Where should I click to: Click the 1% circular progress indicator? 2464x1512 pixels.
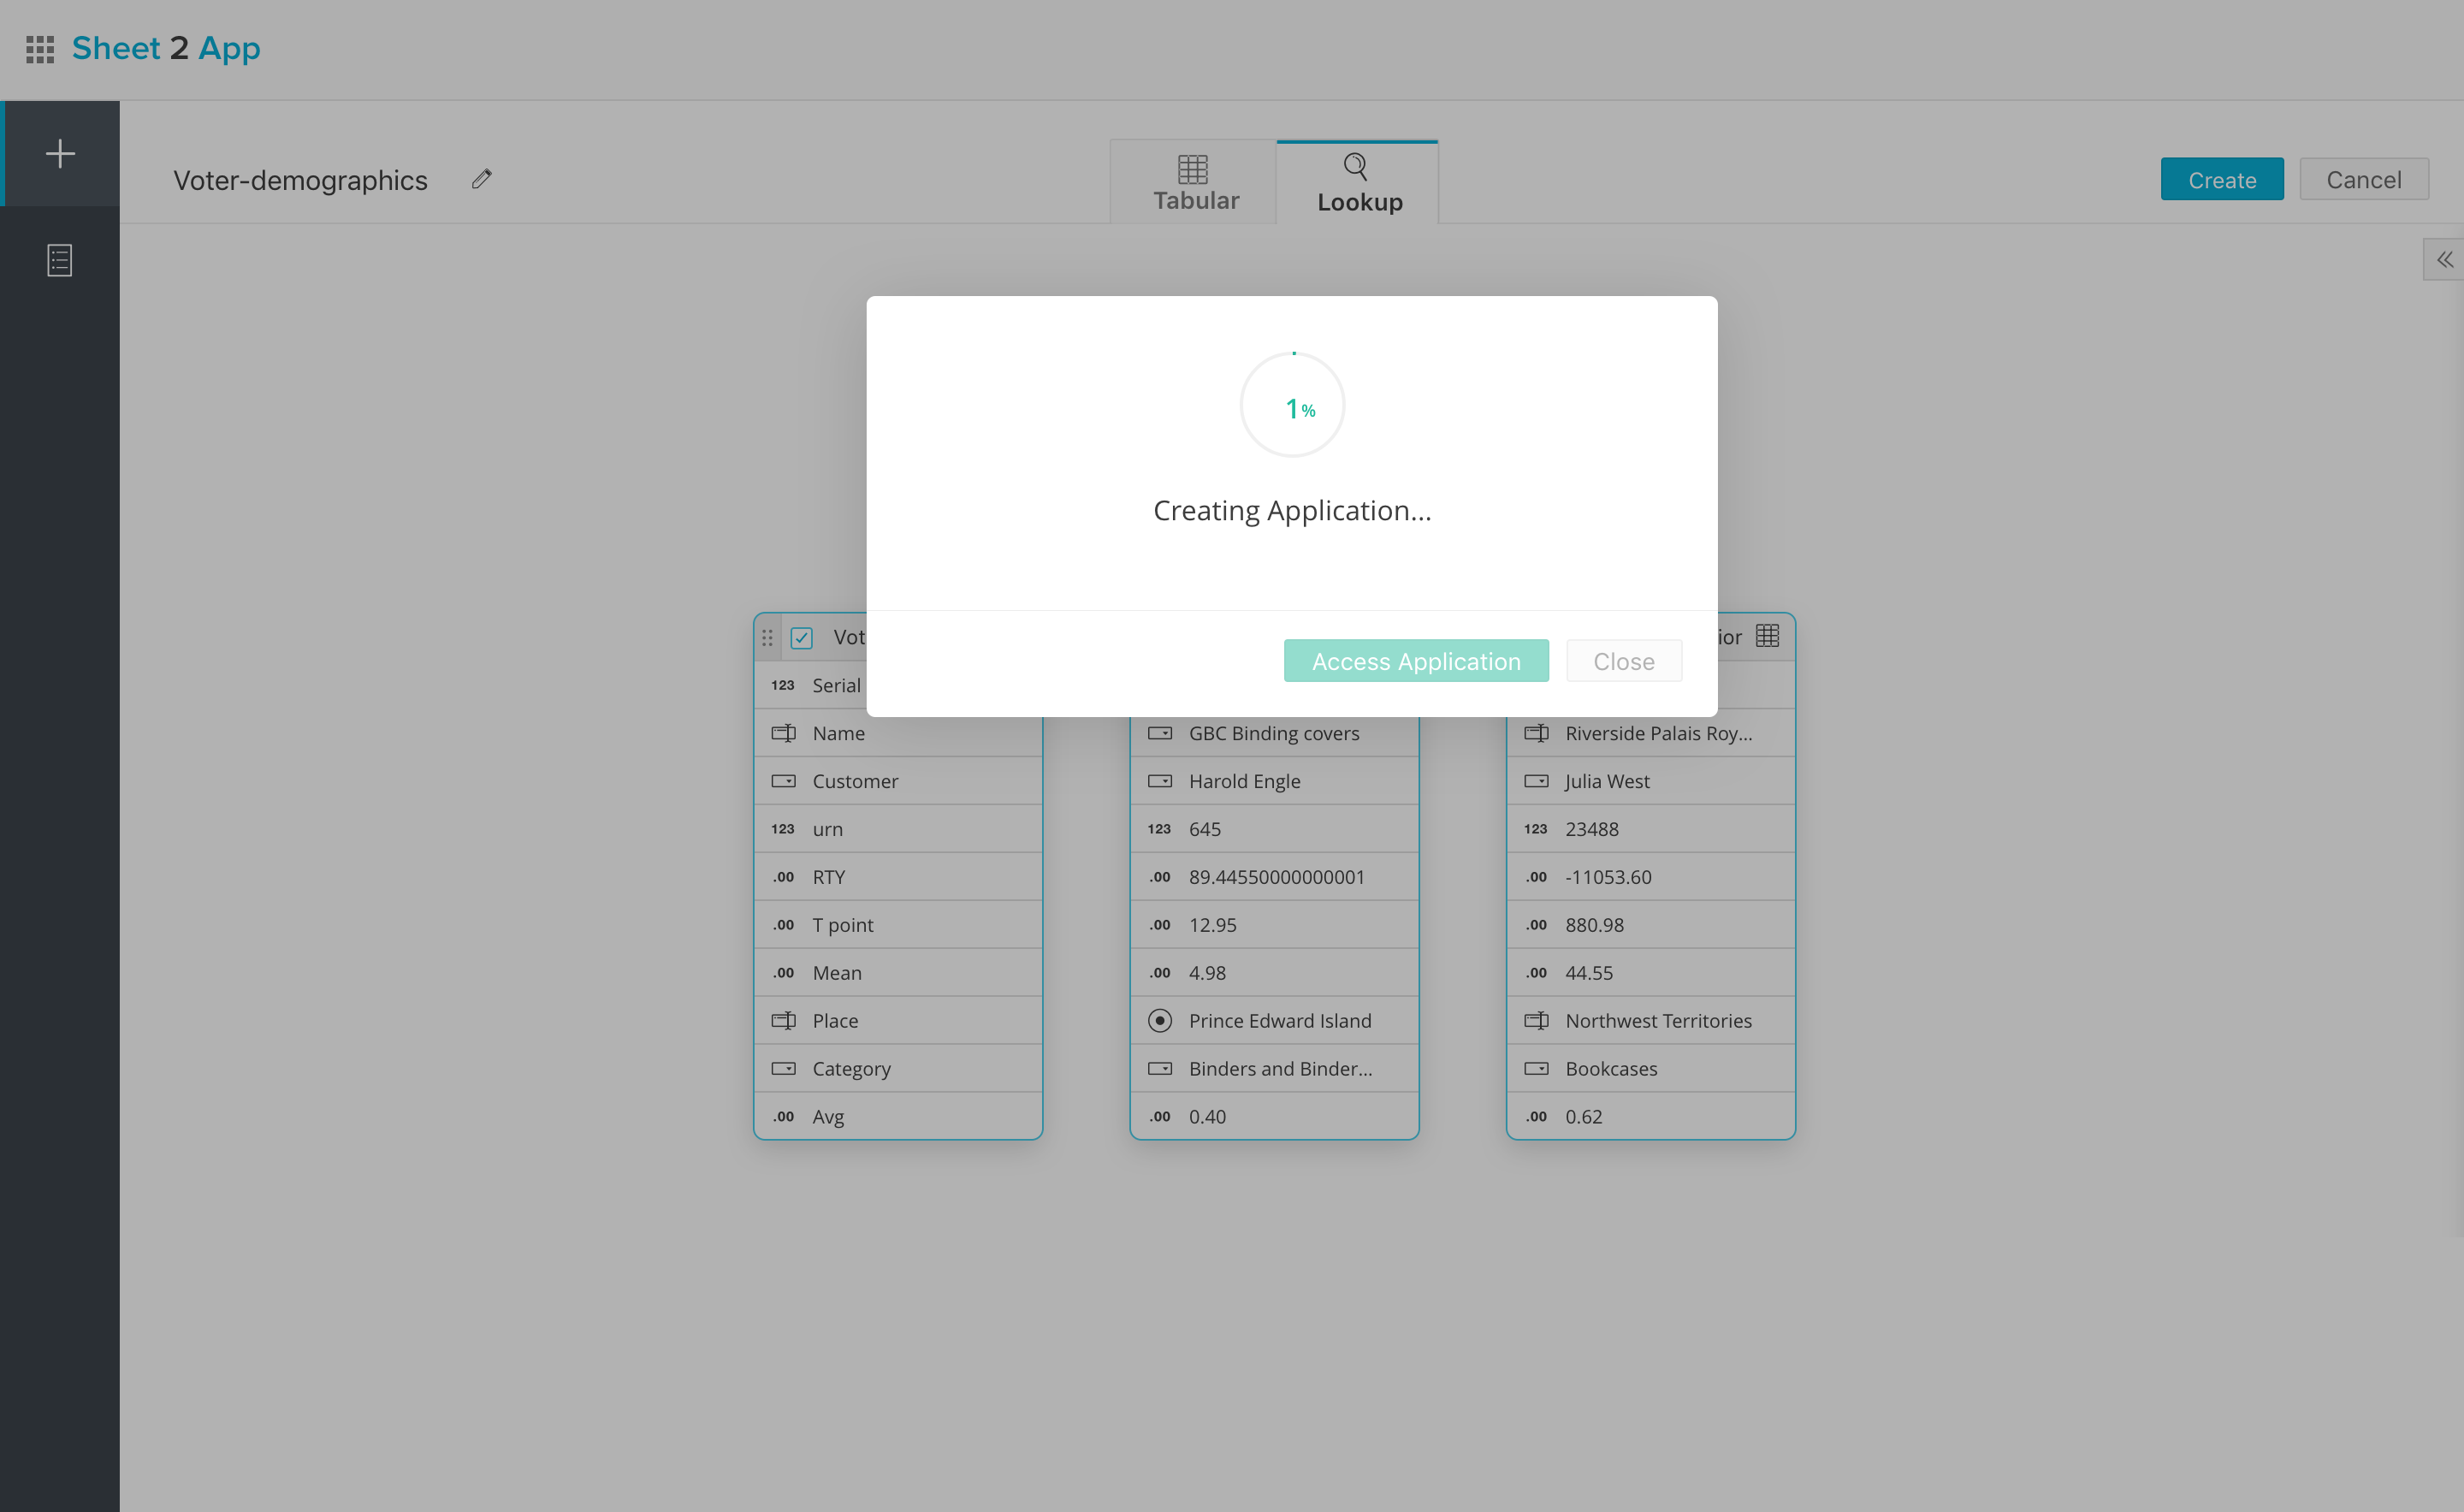1292,405
